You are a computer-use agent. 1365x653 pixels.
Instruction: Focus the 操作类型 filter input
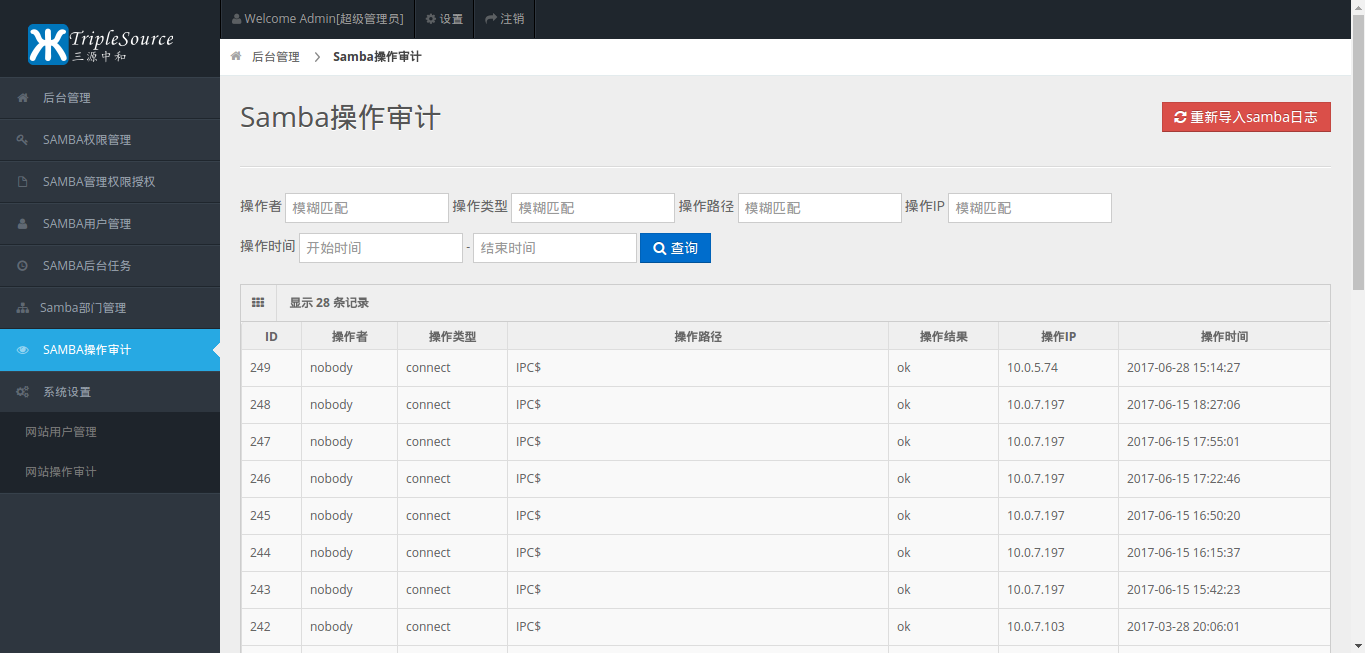point(593,208)
